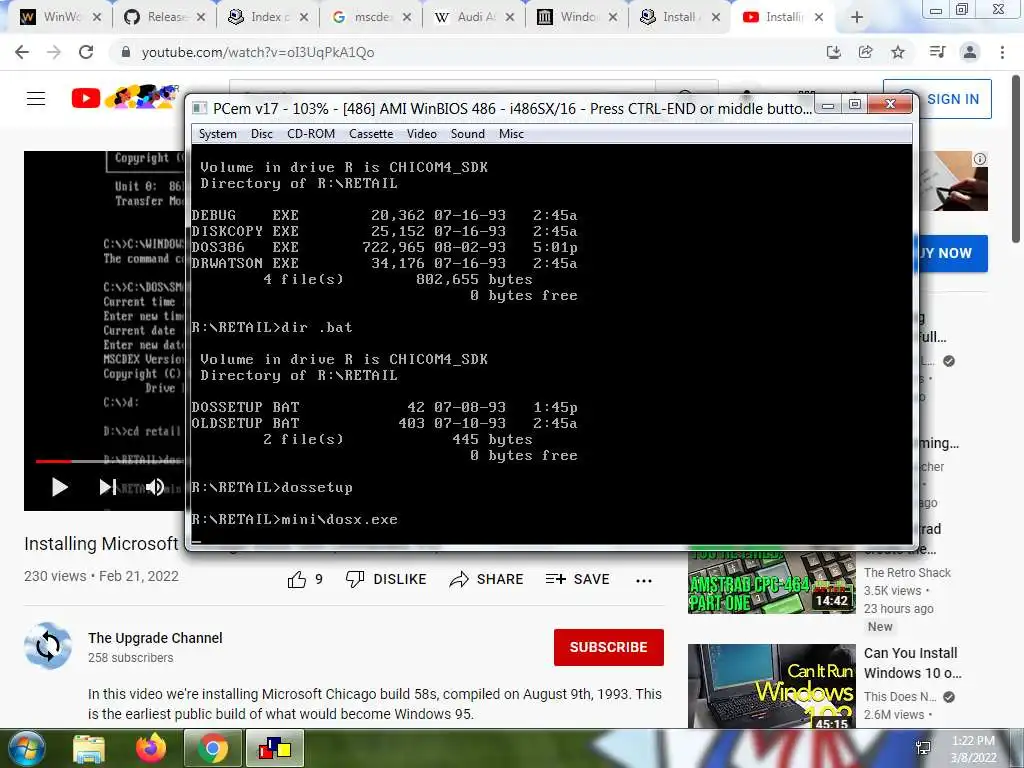Switch to the Index tab
The width and height of the screenshot is (1024, 768).
coord(268,17)
